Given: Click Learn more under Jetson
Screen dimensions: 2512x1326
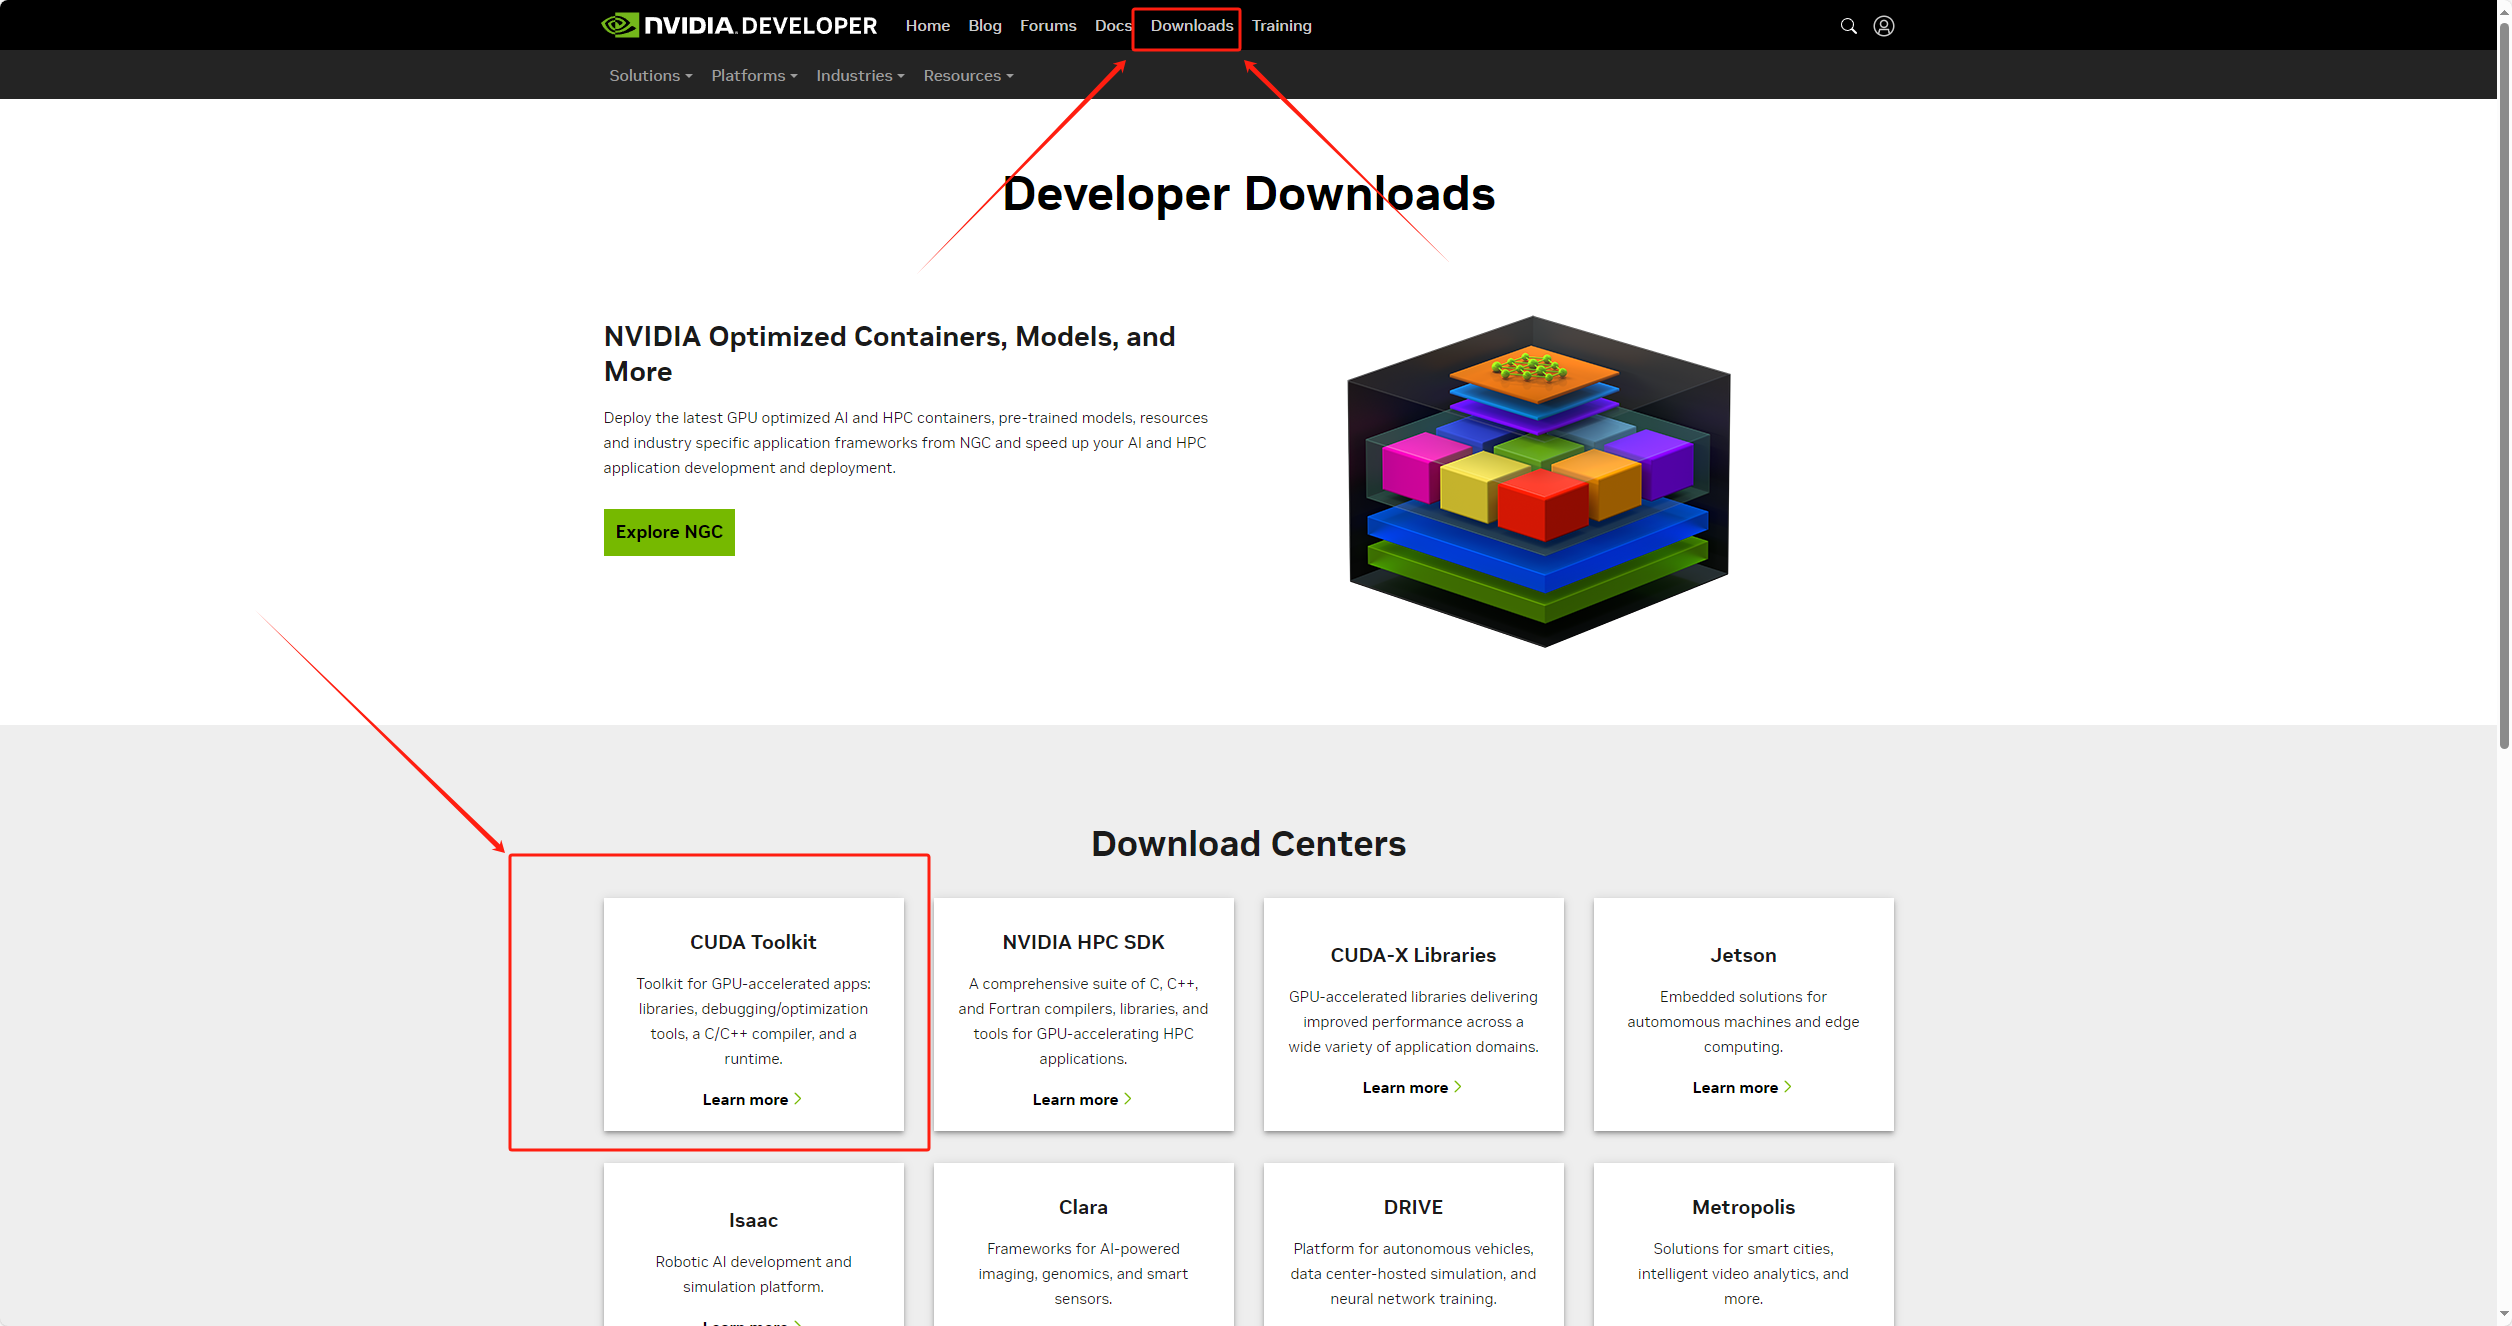Looking at the screenshot, I should (x=1742, y=1088).
